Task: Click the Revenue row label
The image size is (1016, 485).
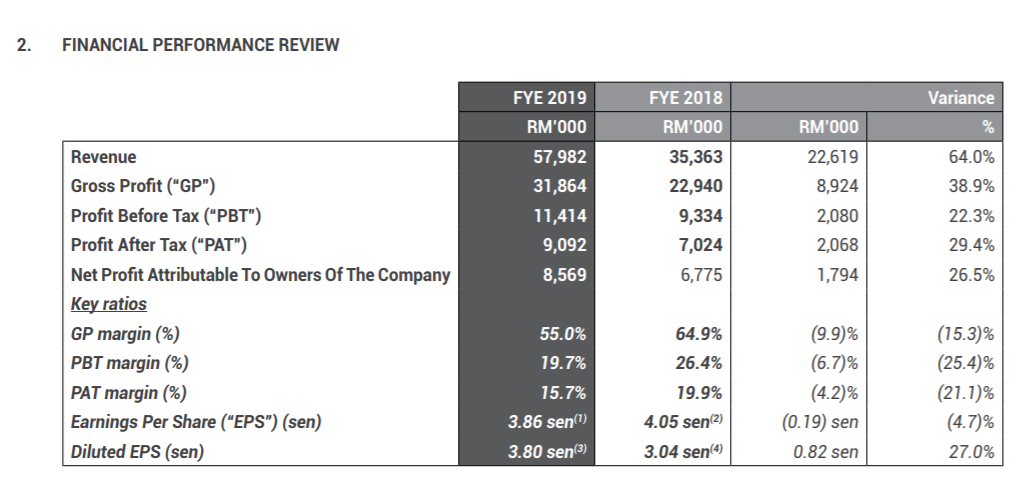Action: [104, 157]
